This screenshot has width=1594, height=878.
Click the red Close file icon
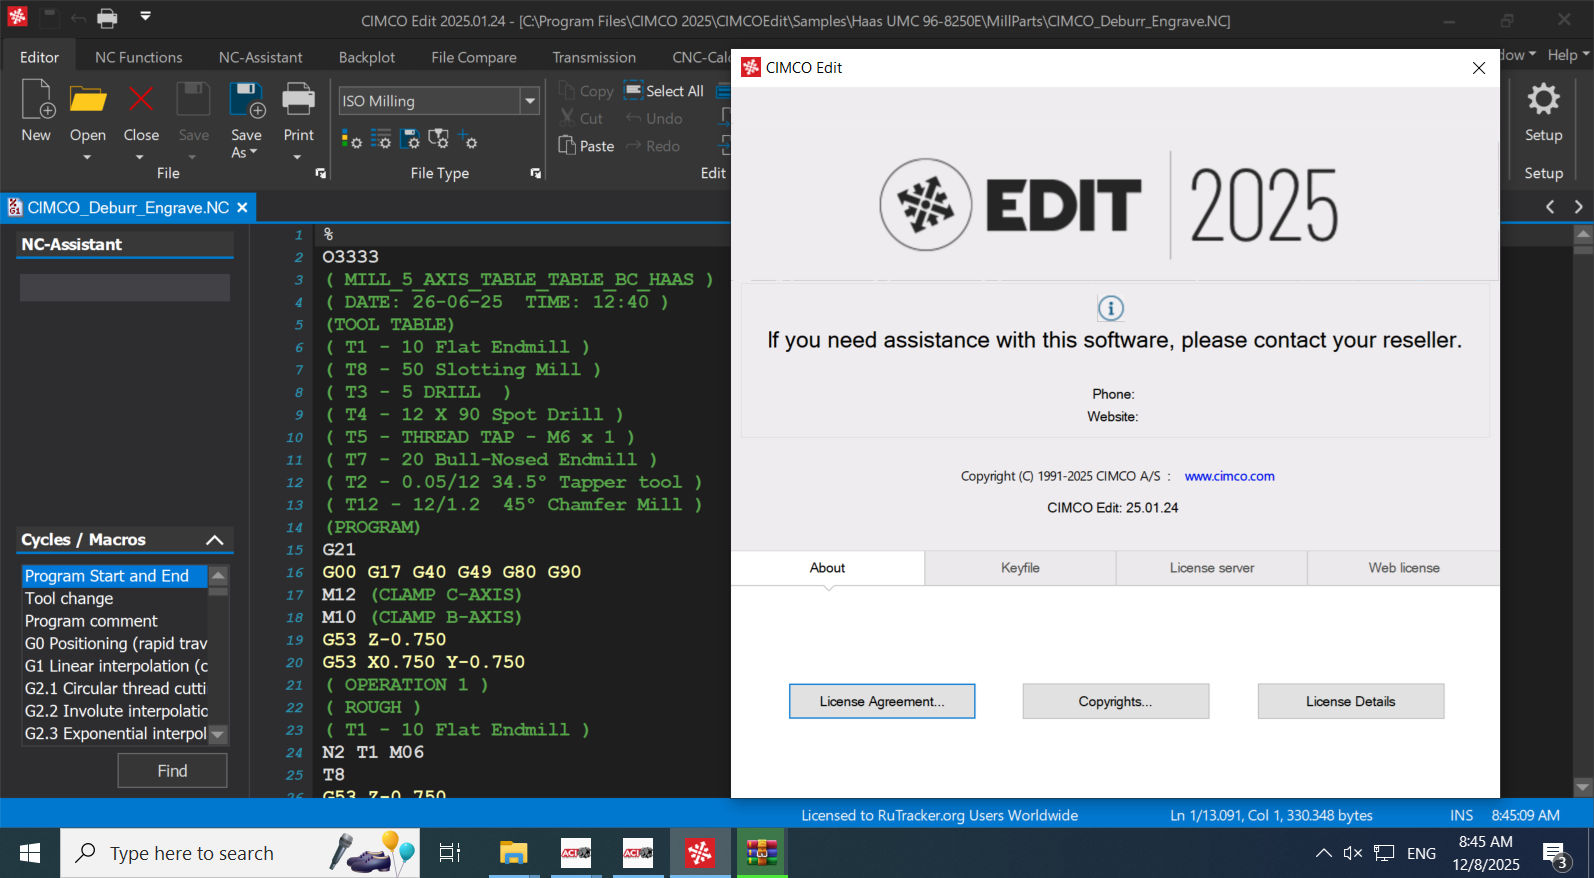(141, 100)
